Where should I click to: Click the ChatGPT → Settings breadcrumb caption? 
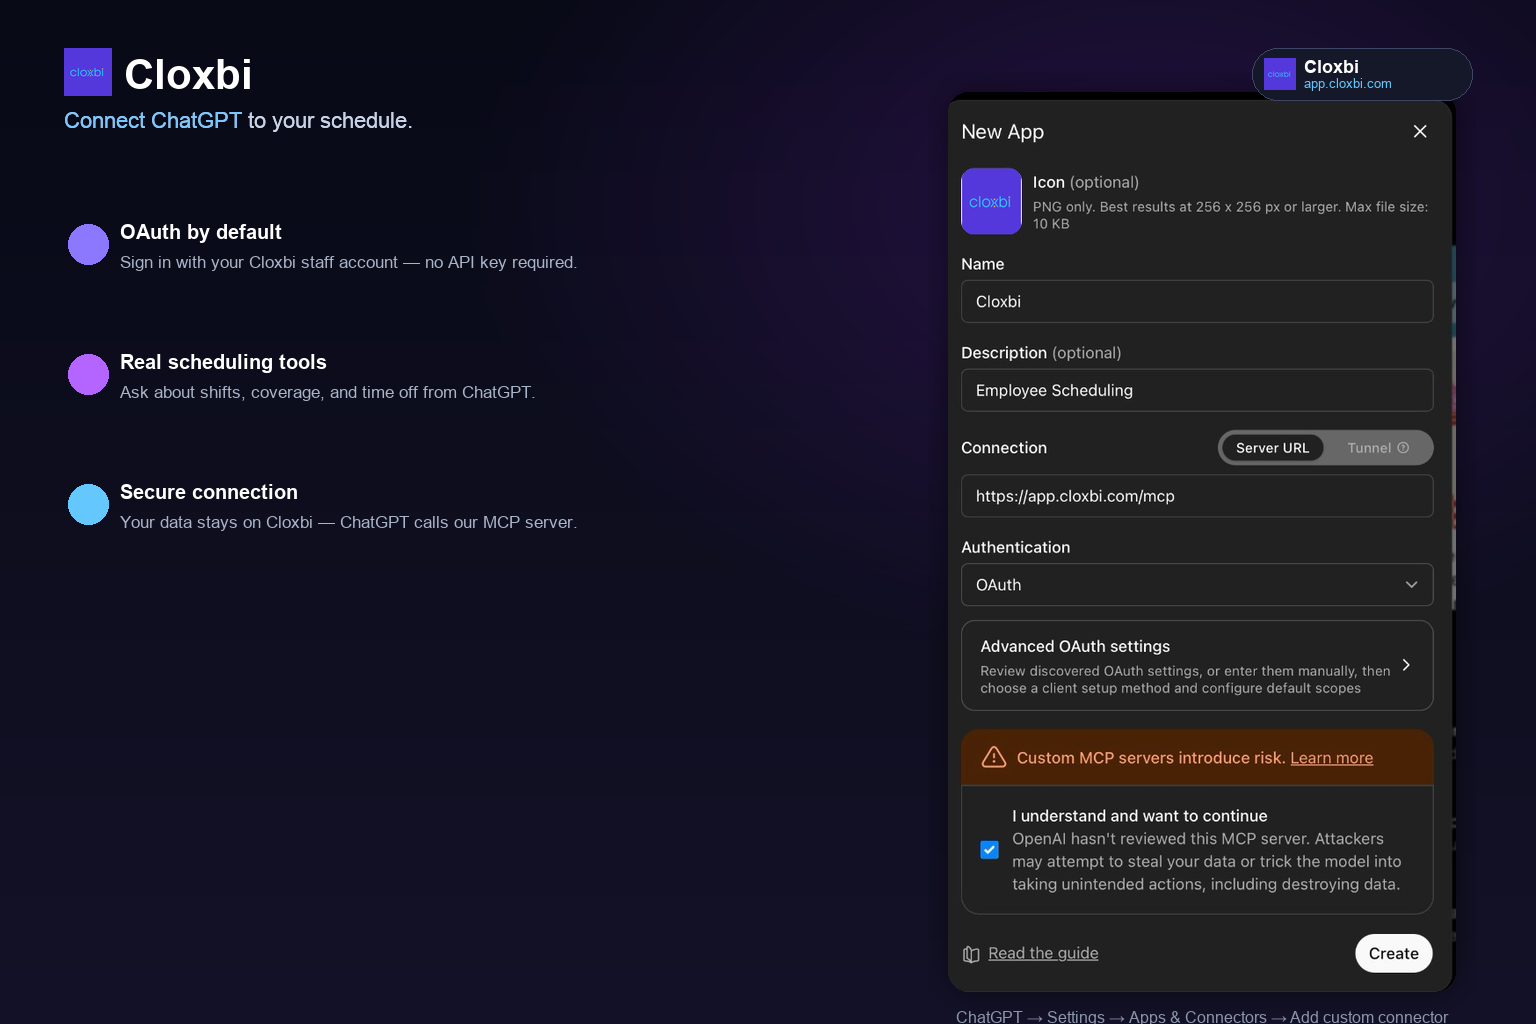pos(1202,1016)
